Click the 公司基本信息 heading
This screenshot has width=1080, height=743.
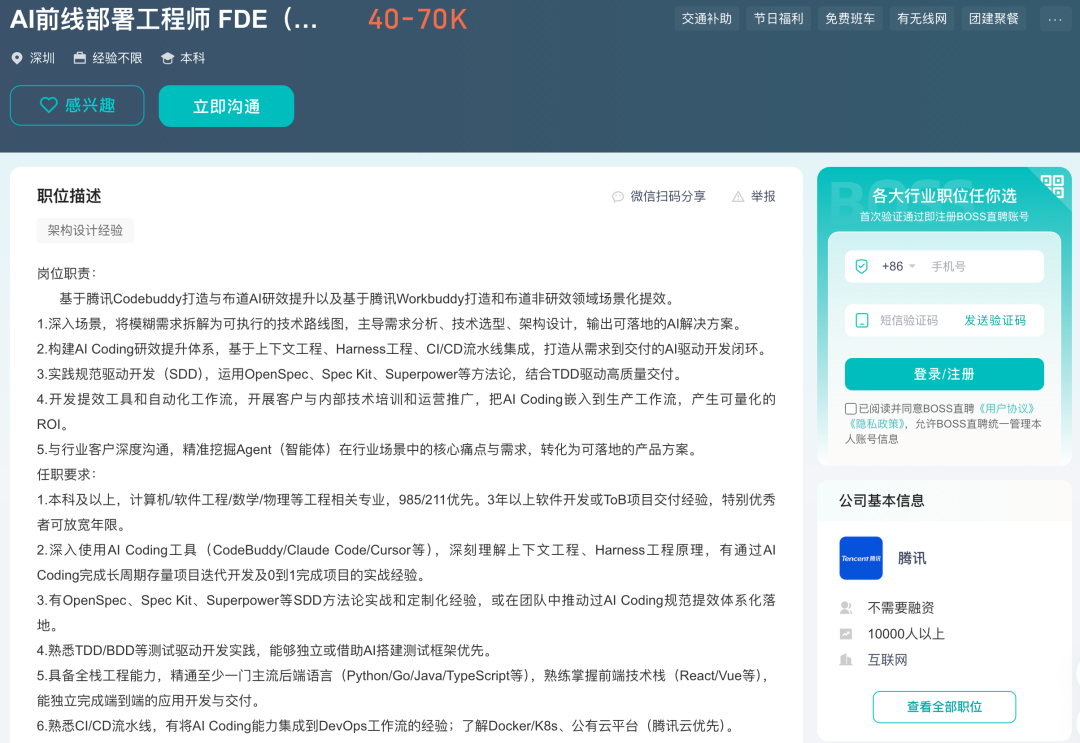point(882,501)
